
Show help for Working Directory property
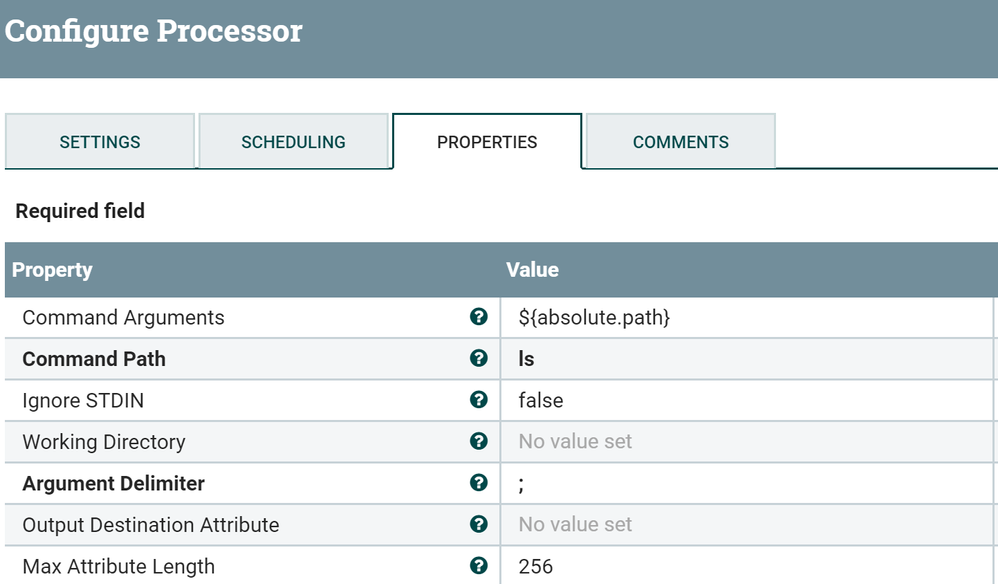(x=478, y=441)
